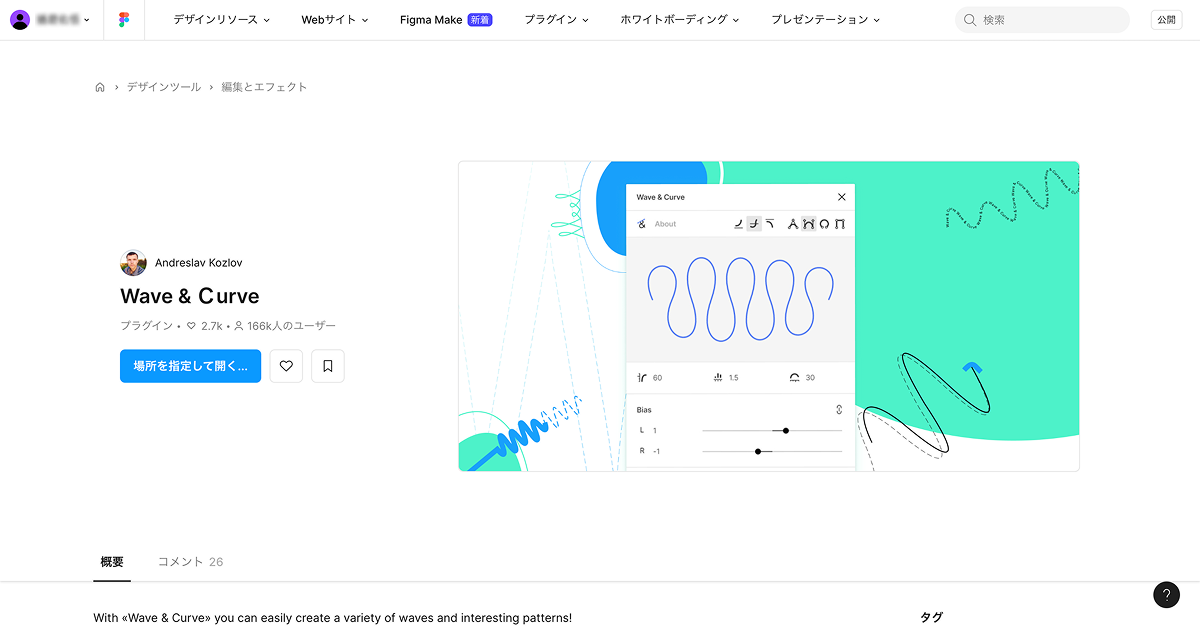Open Figma Make in navigation bar
The image size is (1200, 628).
tap(445, 20)
